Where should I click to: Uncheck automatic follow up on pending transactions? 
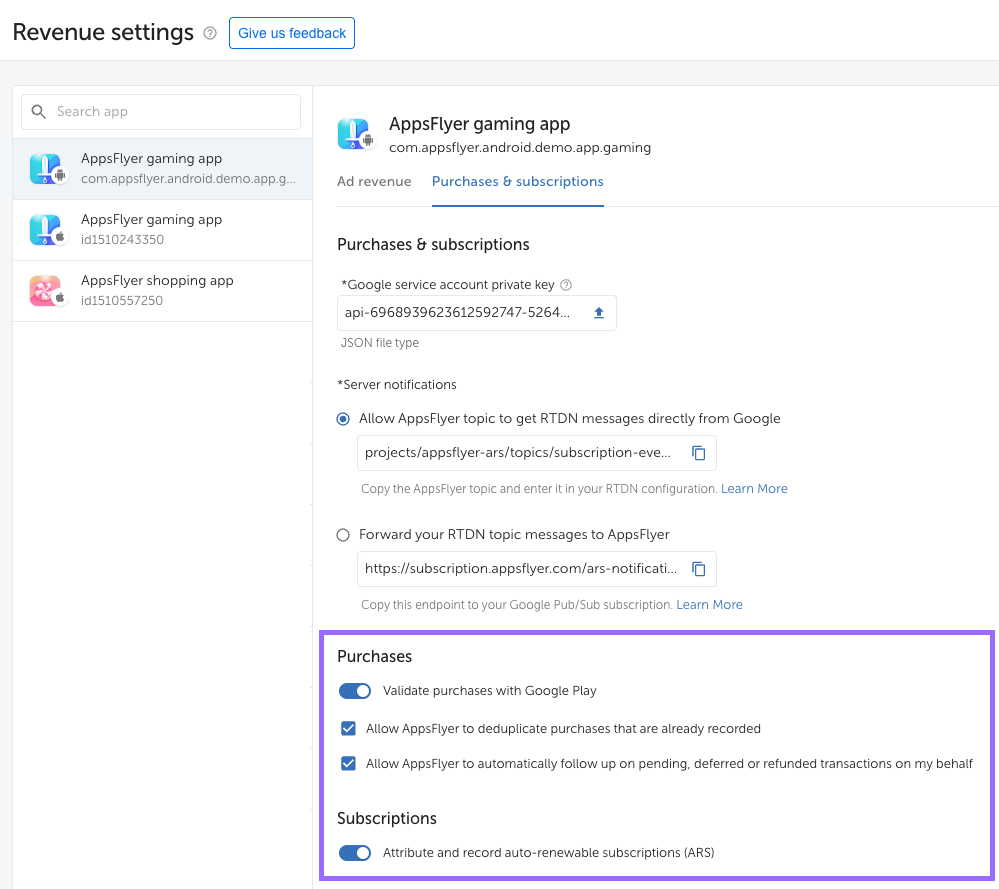(349, 763)
